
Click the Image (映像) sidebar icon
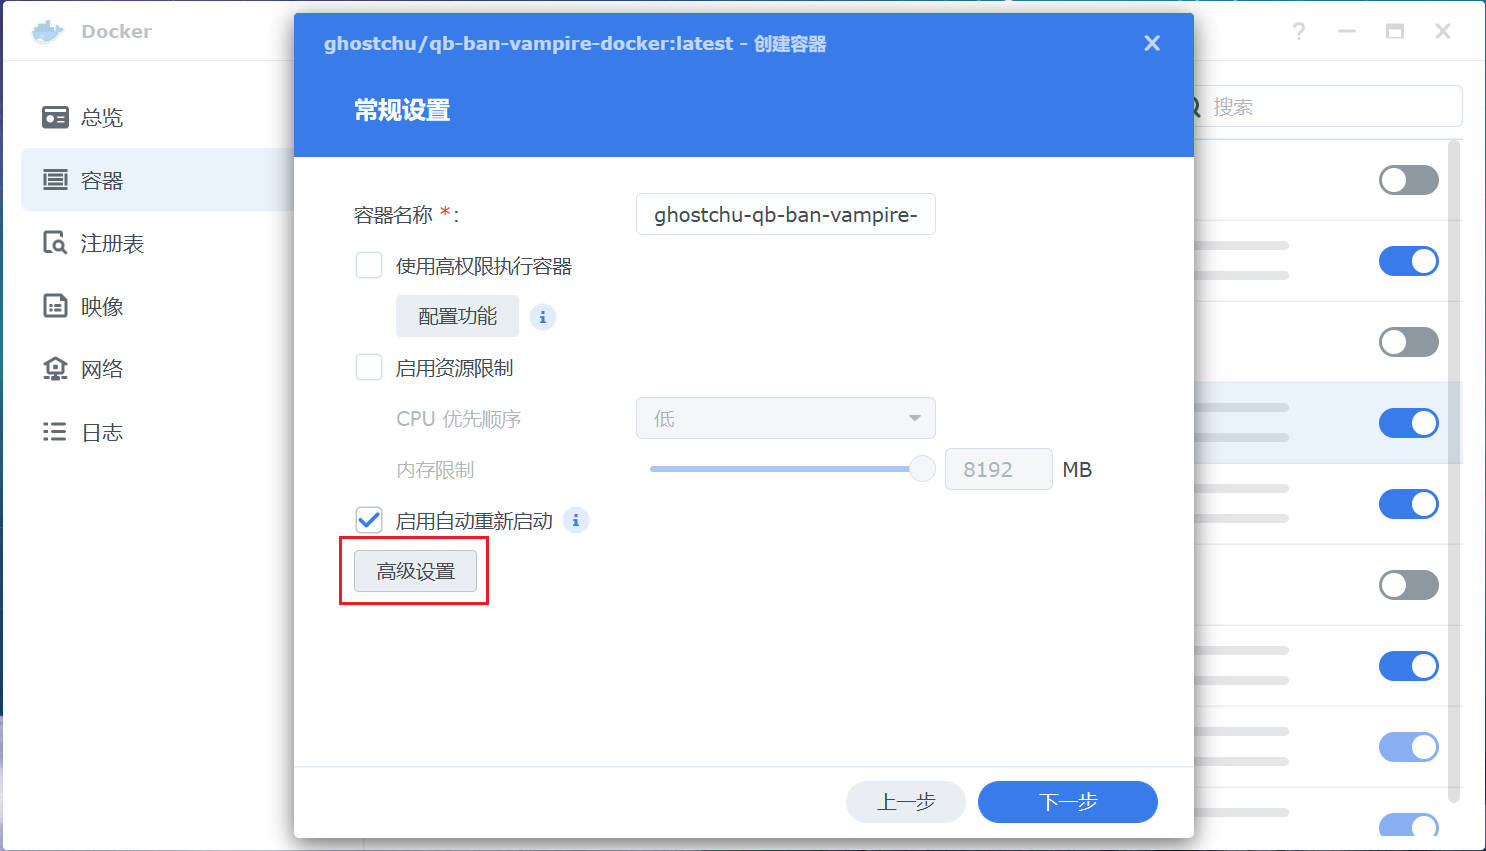(x=55, y=306)
